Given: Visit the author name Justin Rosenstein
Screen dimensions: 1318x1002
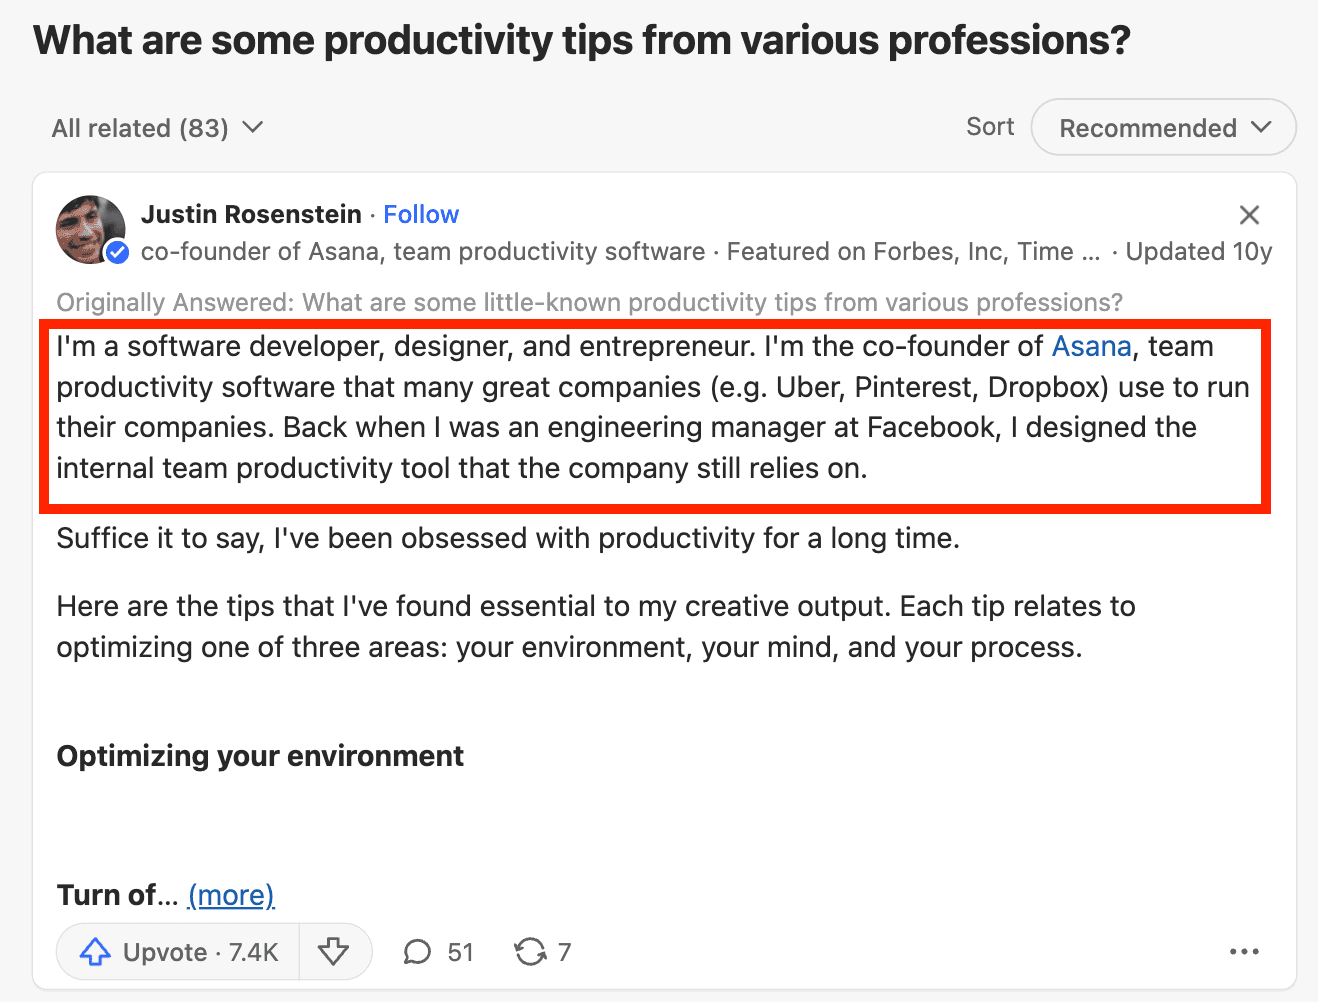Looking at the screenshot, I should pyautogui.click(x=251, y=215).
